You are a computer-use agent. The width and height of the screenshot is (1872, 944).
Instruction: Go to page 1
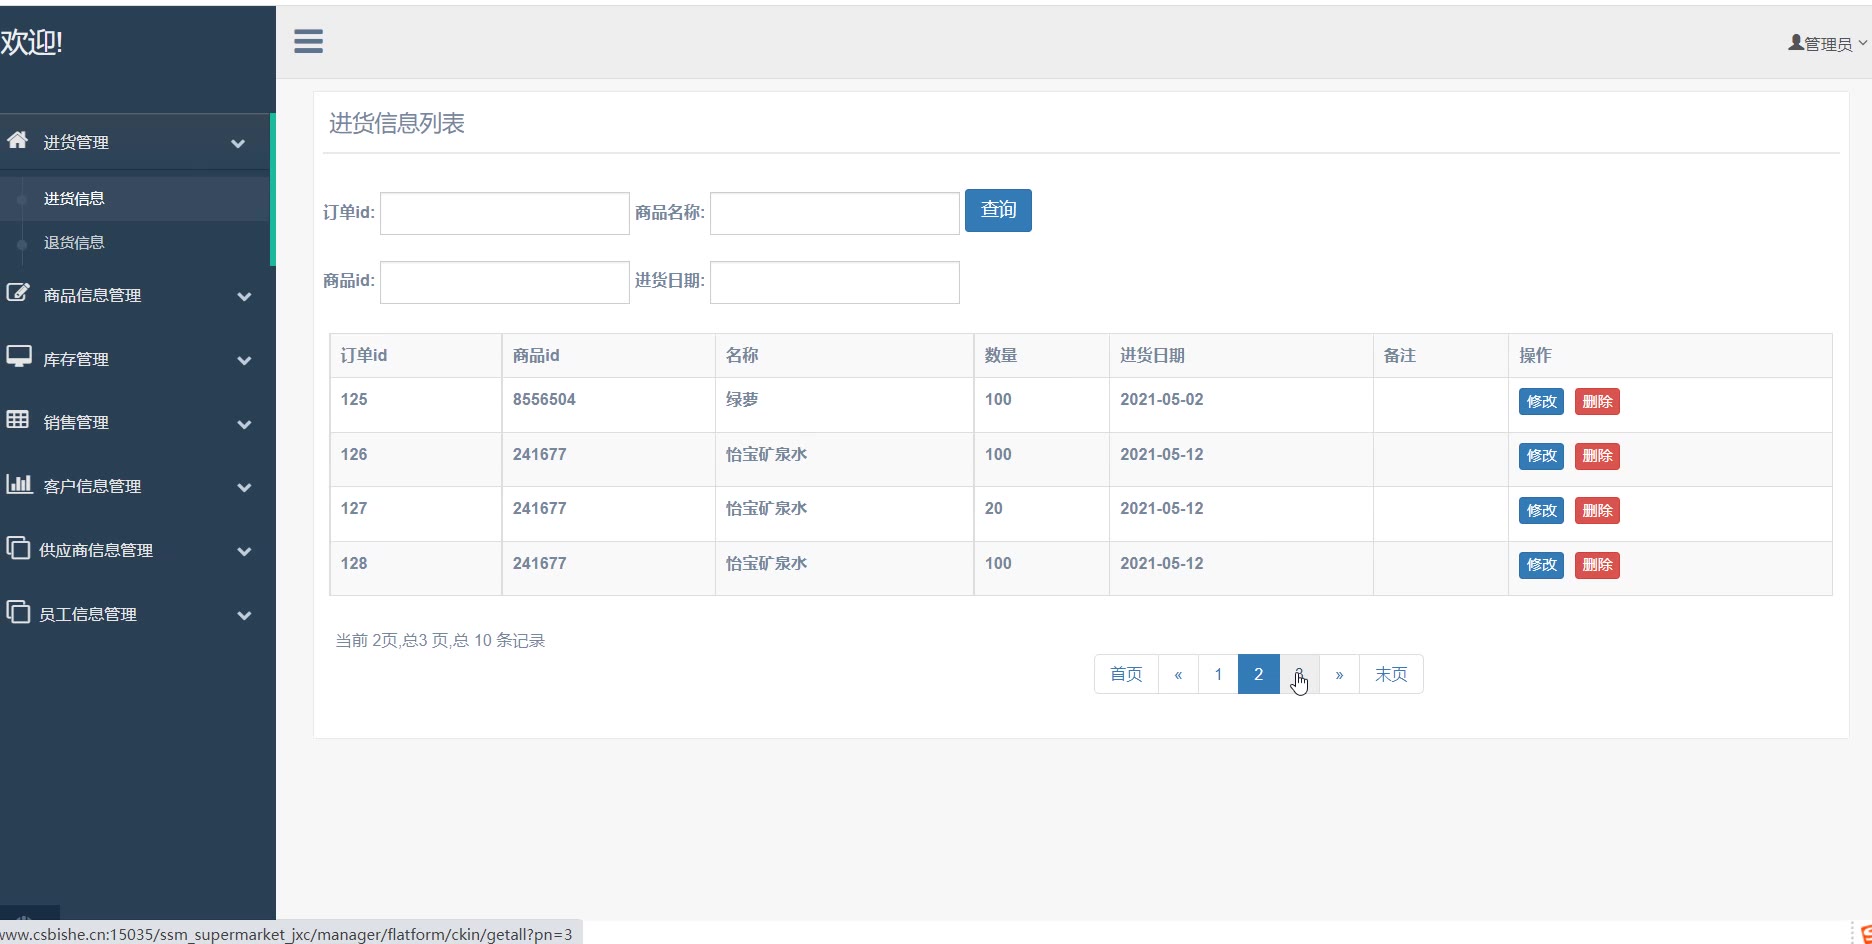[x=1218, y=674]
